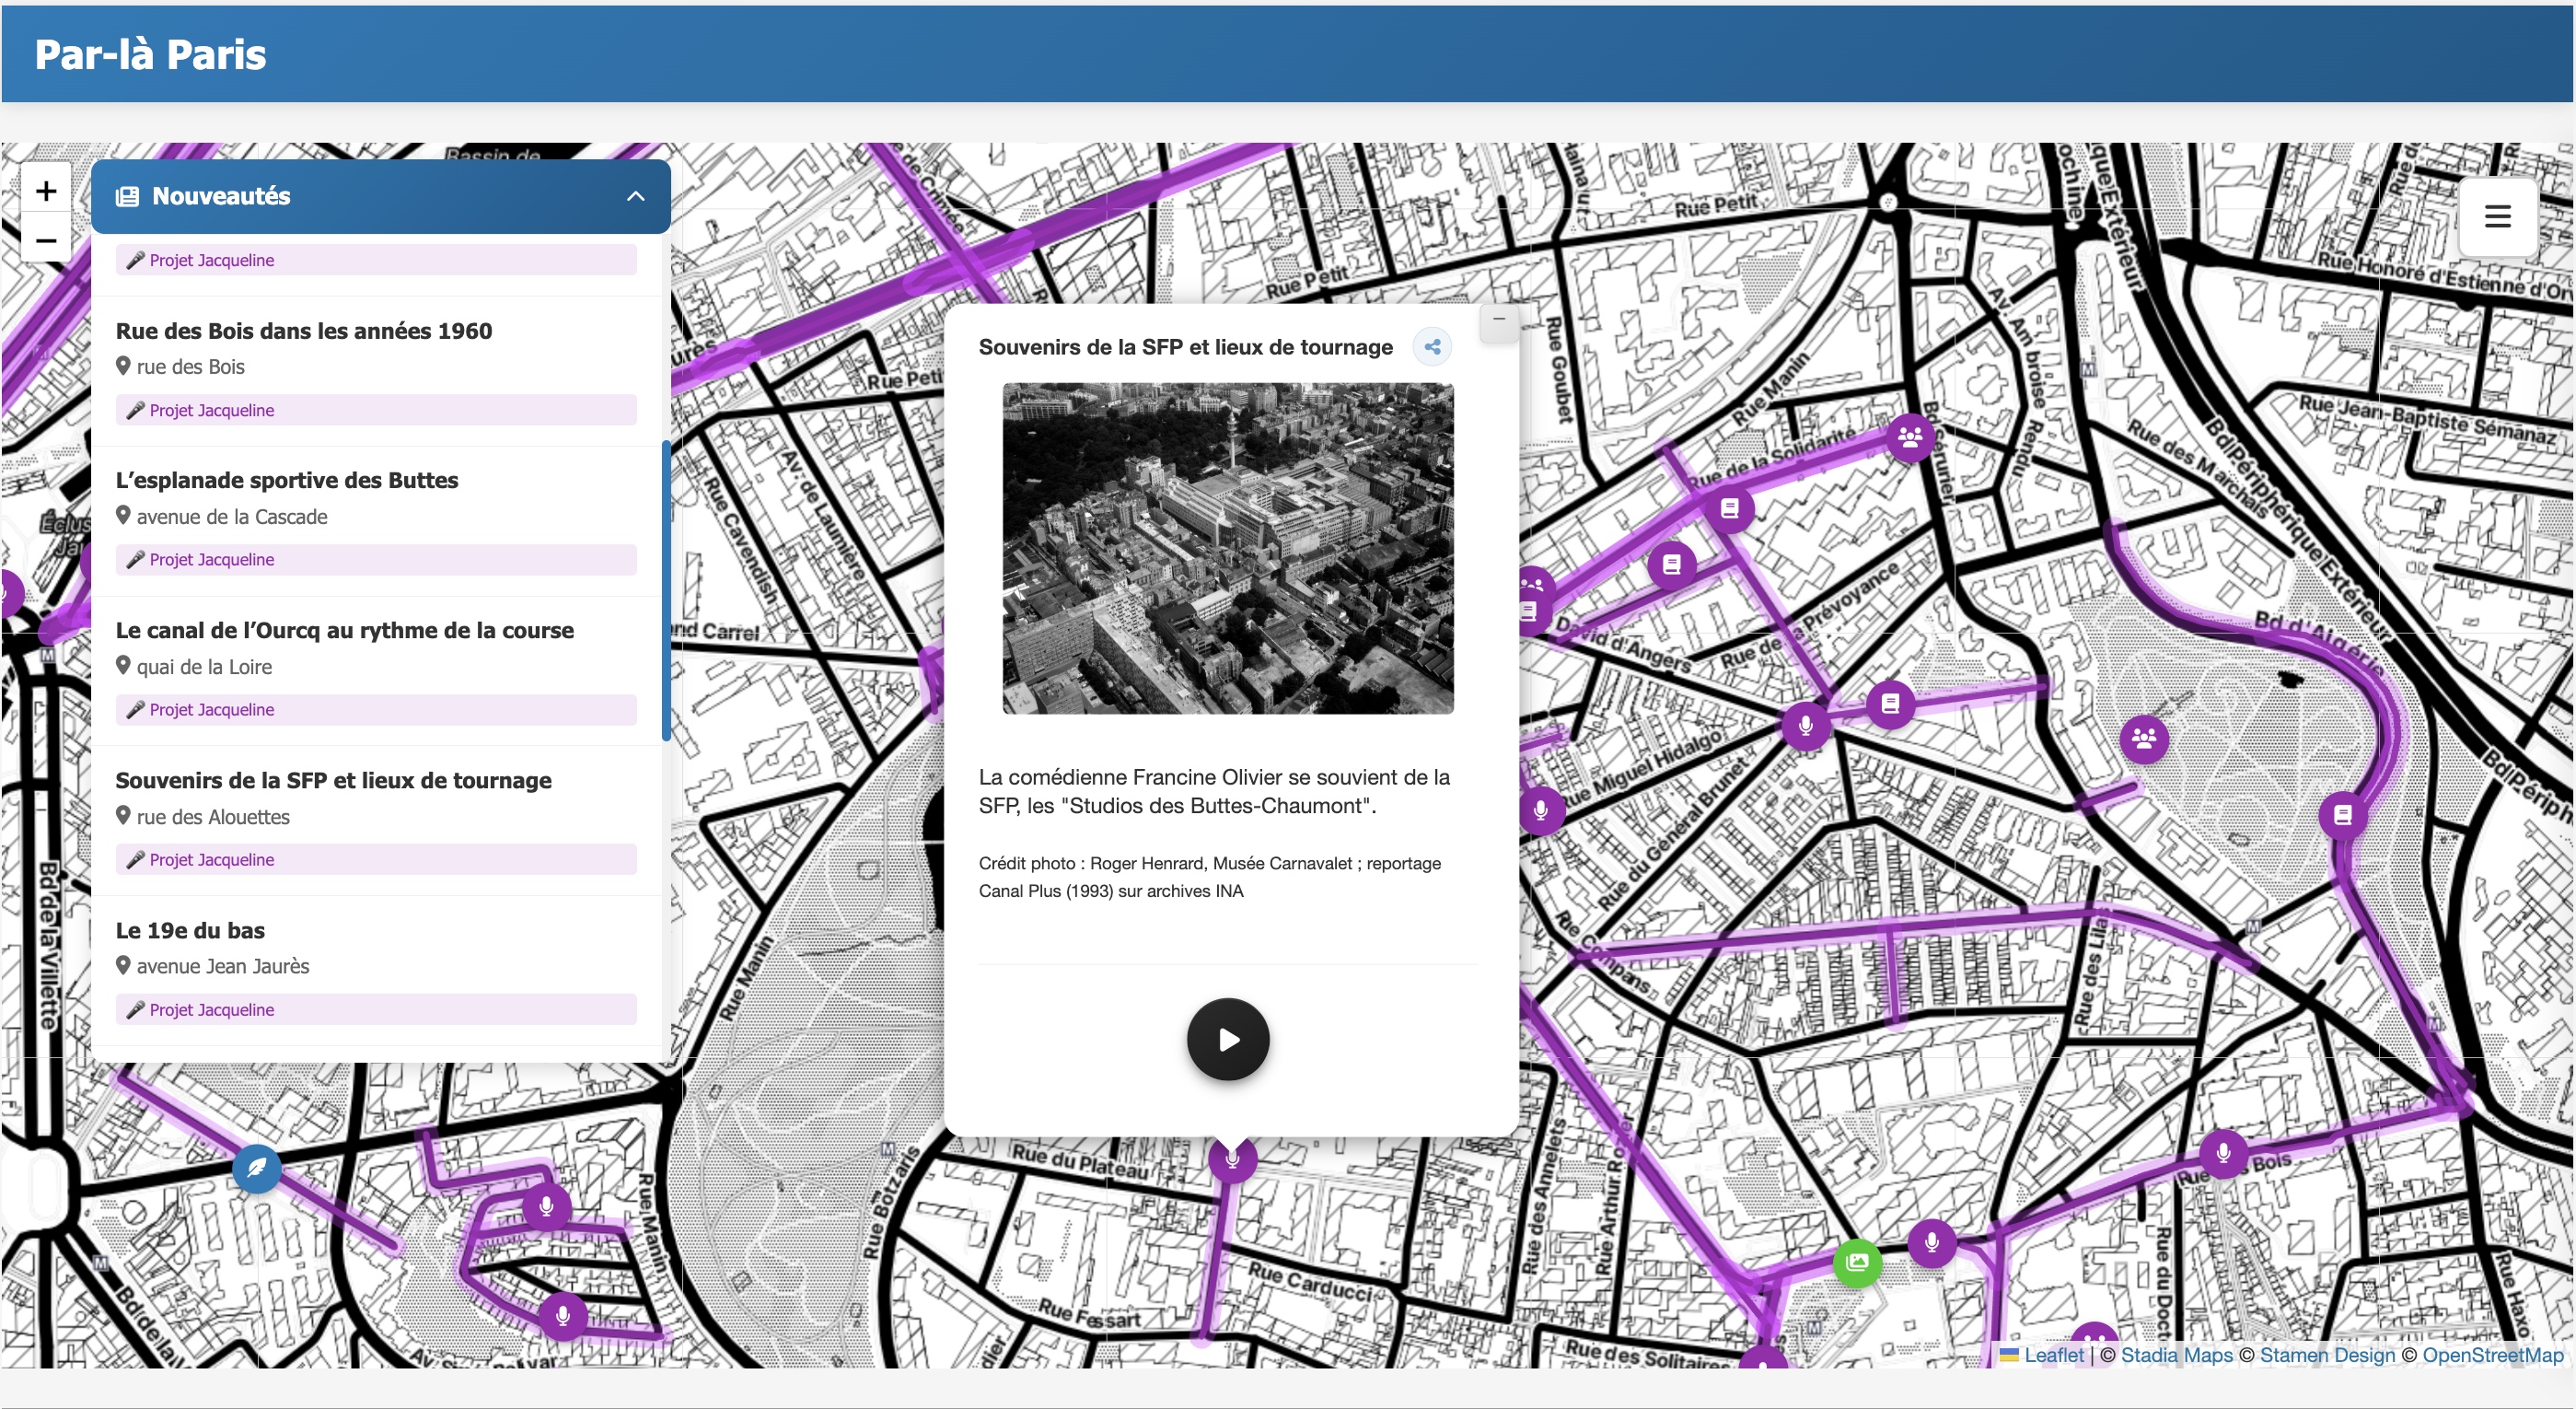This screenshot has height=1409, width=2576.
Task: Click the news list scrollbar
Action: point(666,590)
